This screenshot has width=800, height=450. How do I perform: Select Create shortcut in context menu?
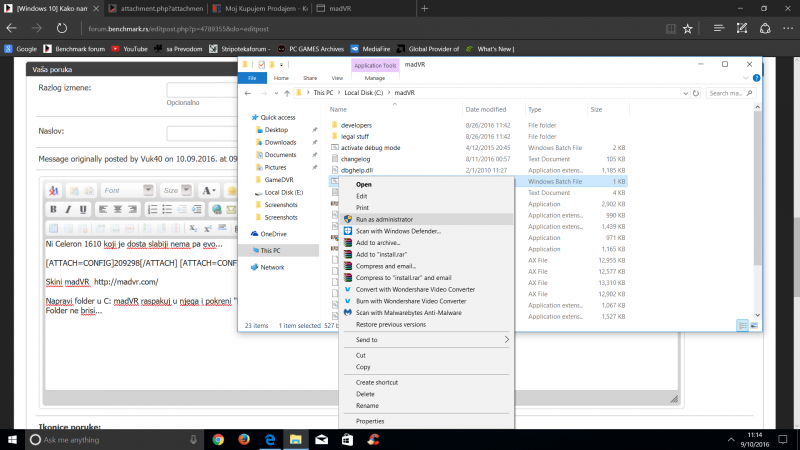[426, 382]
